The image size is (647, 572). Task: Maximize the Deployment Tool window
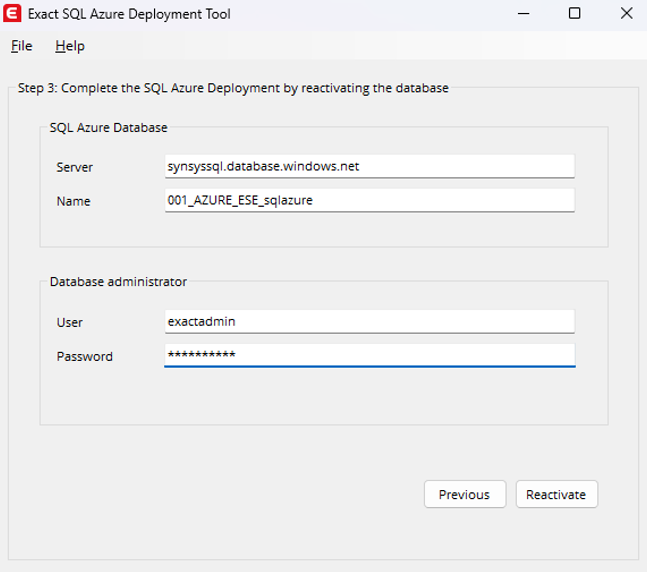[574, 14]
